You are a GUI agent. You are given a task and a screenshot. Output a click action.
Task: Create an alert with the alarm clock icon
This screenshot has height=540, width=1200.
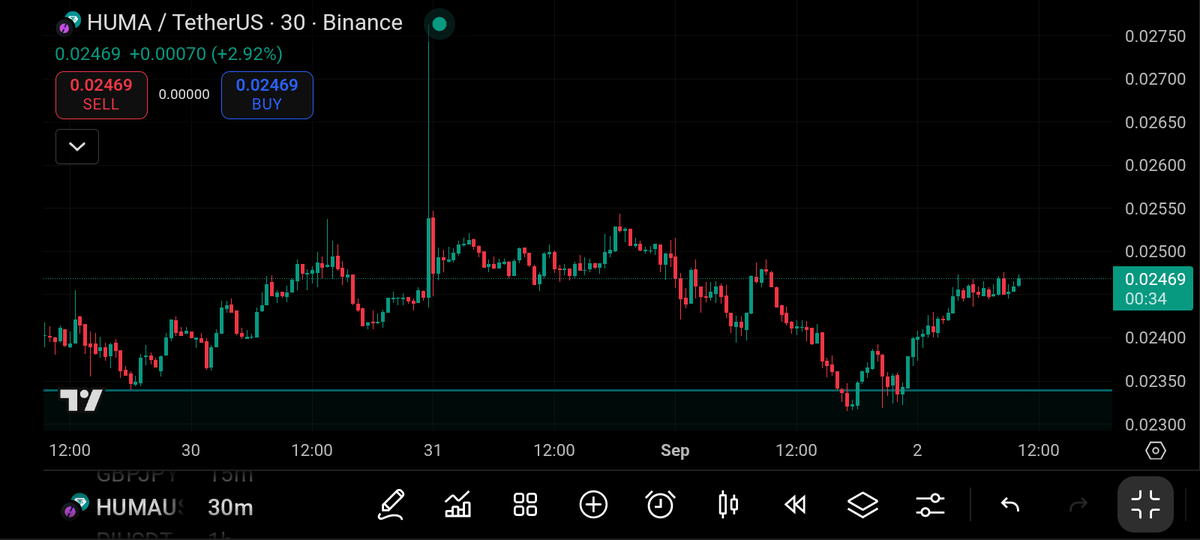[x=660, y=505]
